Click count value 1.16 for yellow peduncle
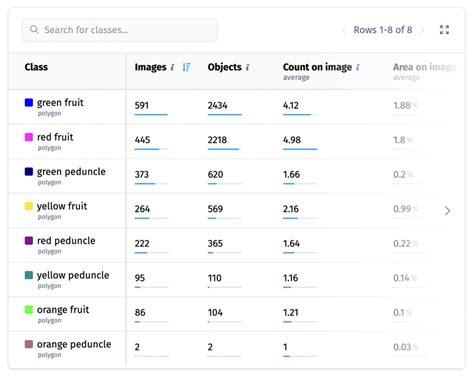This screenshot has width=474, height=379. 290,278
